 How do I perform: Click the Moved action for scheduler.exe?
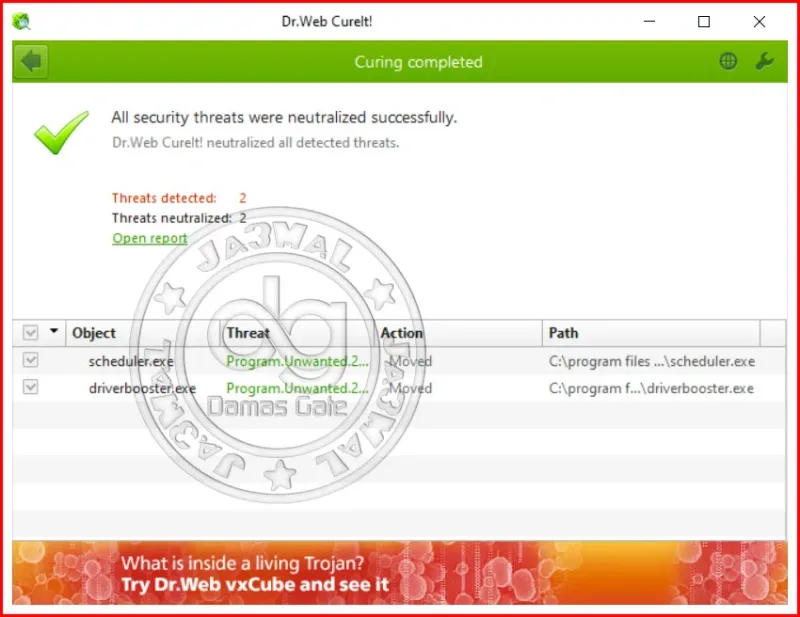point(411,361)
